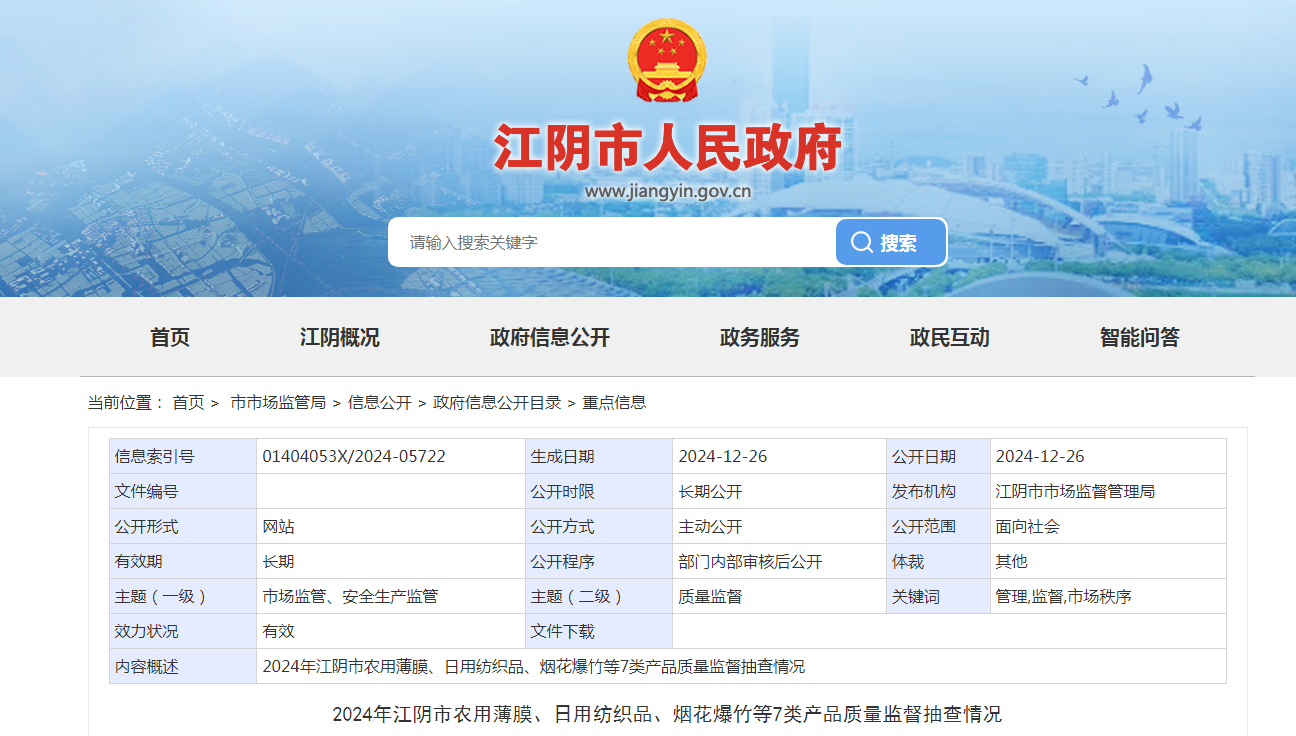Open 市市场监管局 breadcrumb link
1296x736 pixels.
tap(278, 402)
